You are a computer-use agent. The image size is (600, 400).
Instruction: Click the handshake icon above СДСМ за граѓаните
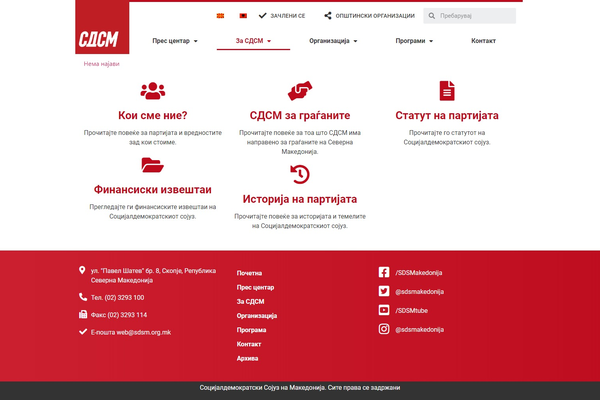click(x=300, y=91)
